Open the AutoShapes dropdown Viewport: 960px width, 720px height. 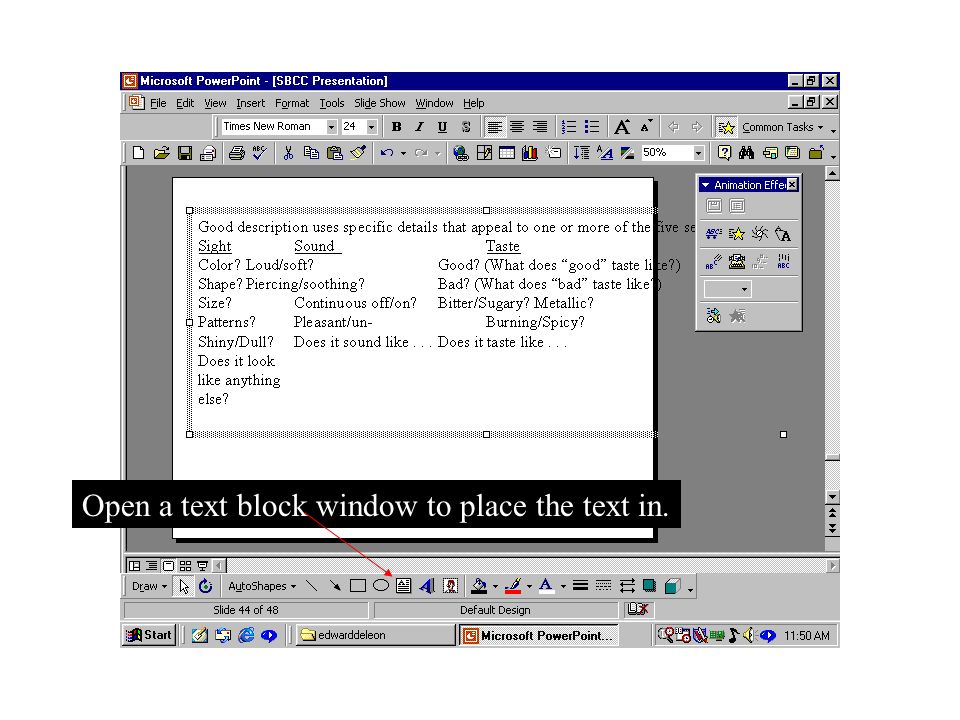pyautogui.click(x=262, y=586)
